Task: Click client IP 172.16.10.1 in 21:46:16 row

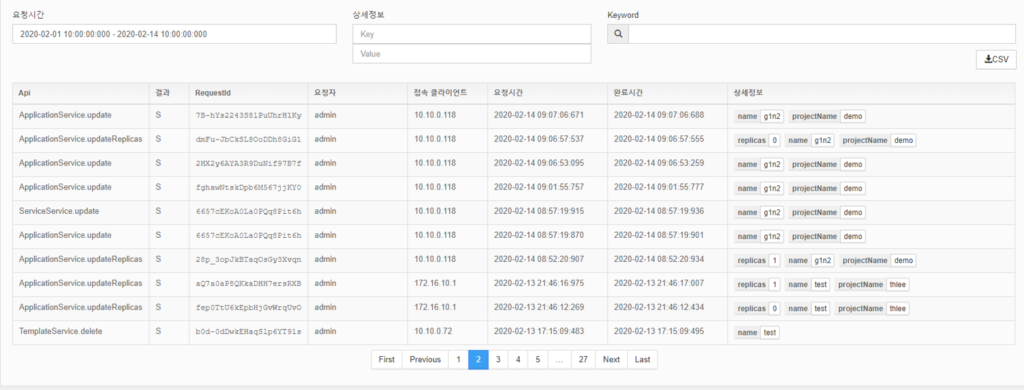Action: 435,284
